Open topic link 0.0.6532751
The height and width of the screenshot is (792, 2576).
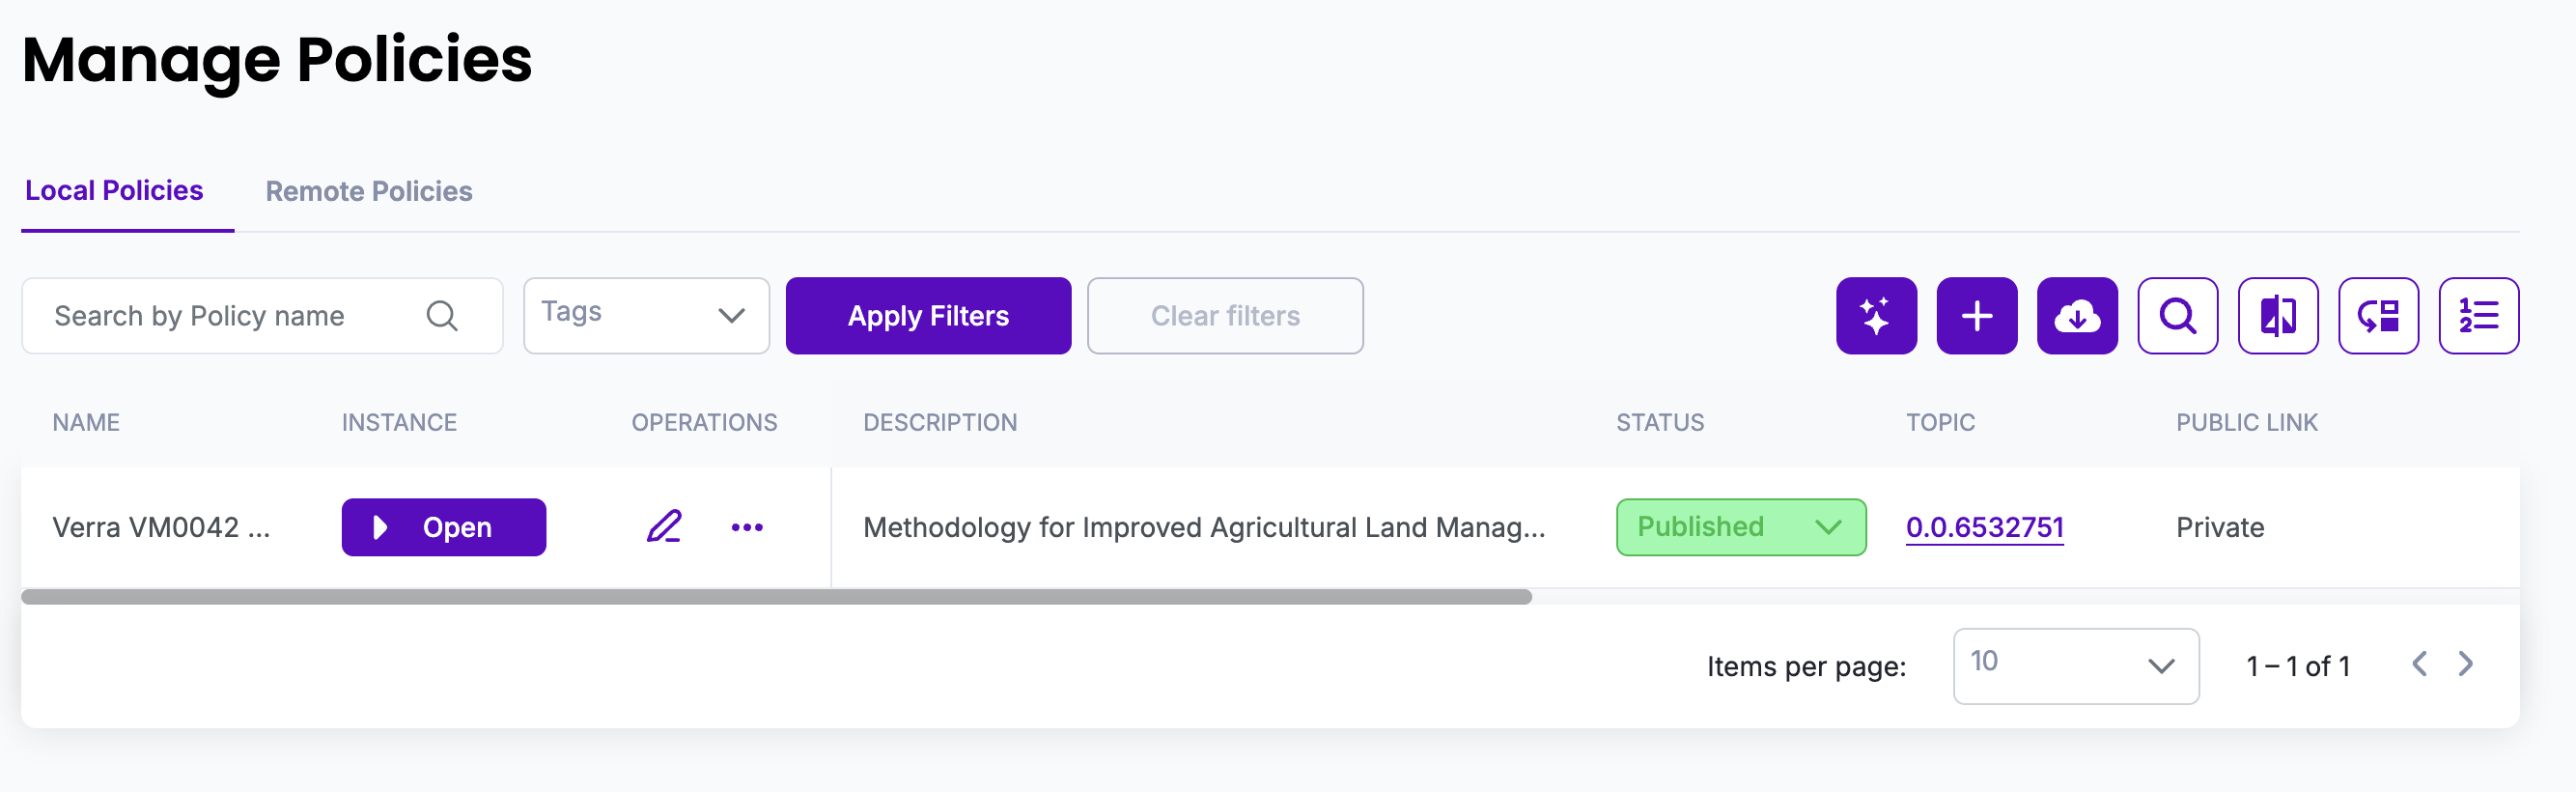click(x=1984, y=527)
